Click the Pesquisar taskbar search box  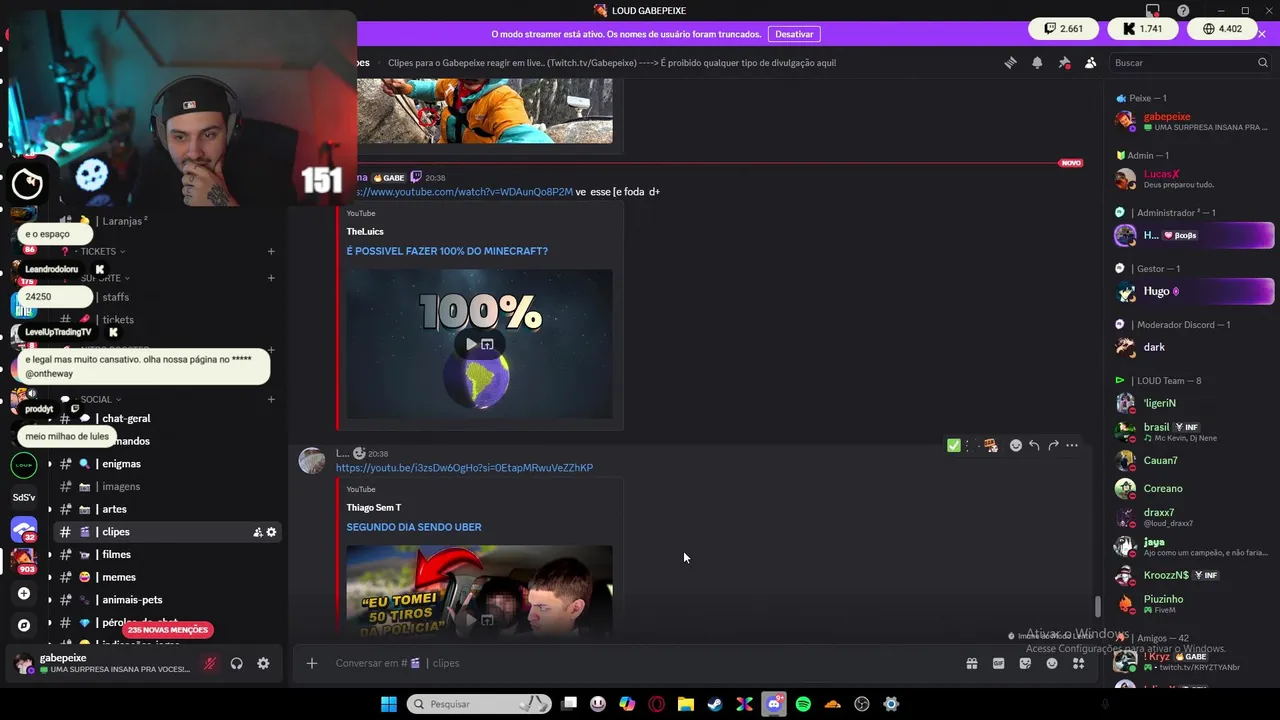tap(479, 704)
